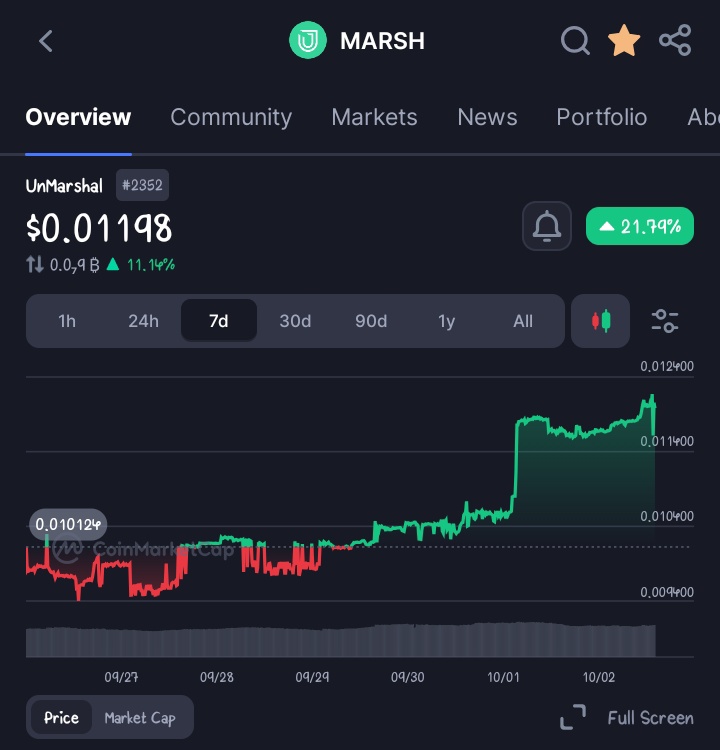The width and height of the screenshot is (720, 750).
Task: Tap the 09/30 date label
Action: tap(408, 677)
